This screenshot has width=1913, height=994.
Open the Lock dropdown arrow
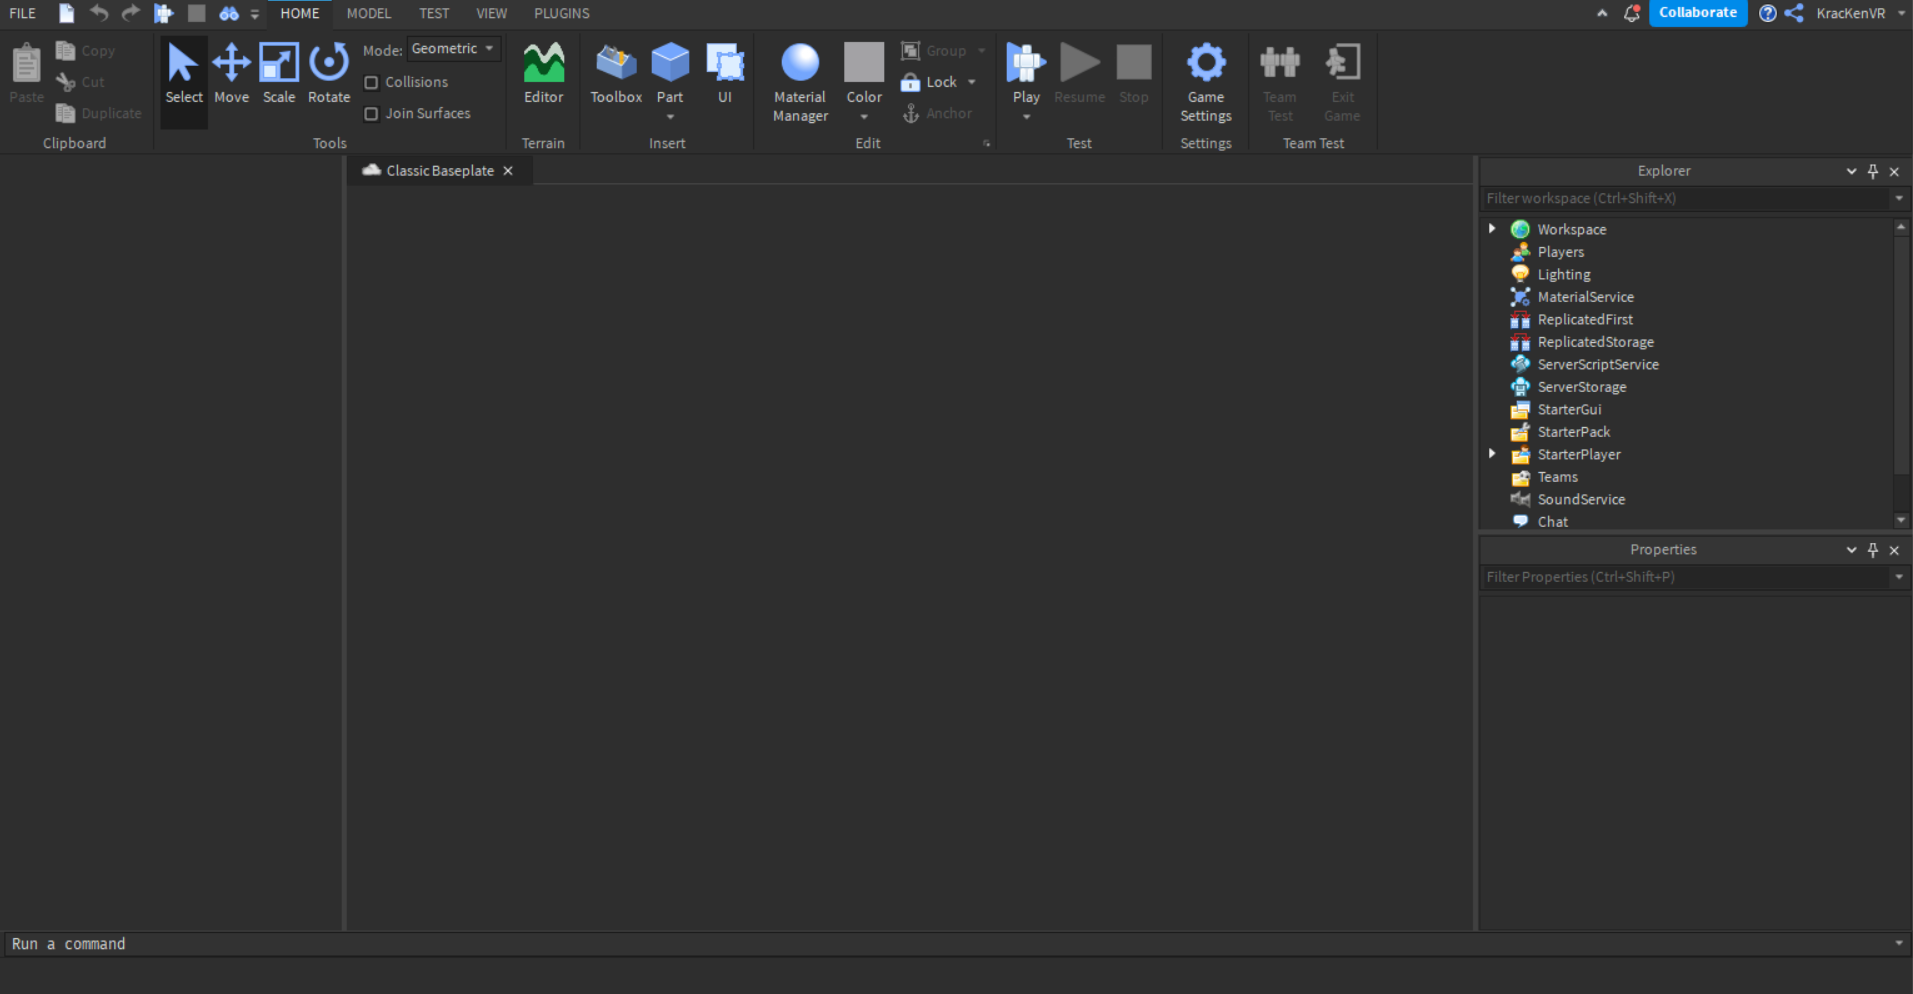[972, 82]
